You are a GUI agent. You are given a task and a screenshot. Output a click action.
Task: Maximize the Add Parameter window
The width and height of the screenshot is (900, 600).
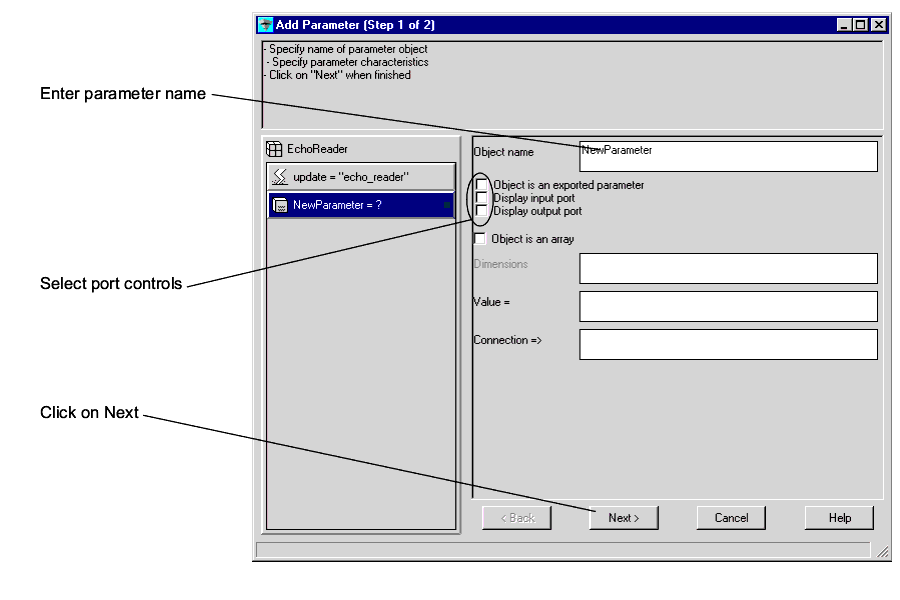[861, 25]
